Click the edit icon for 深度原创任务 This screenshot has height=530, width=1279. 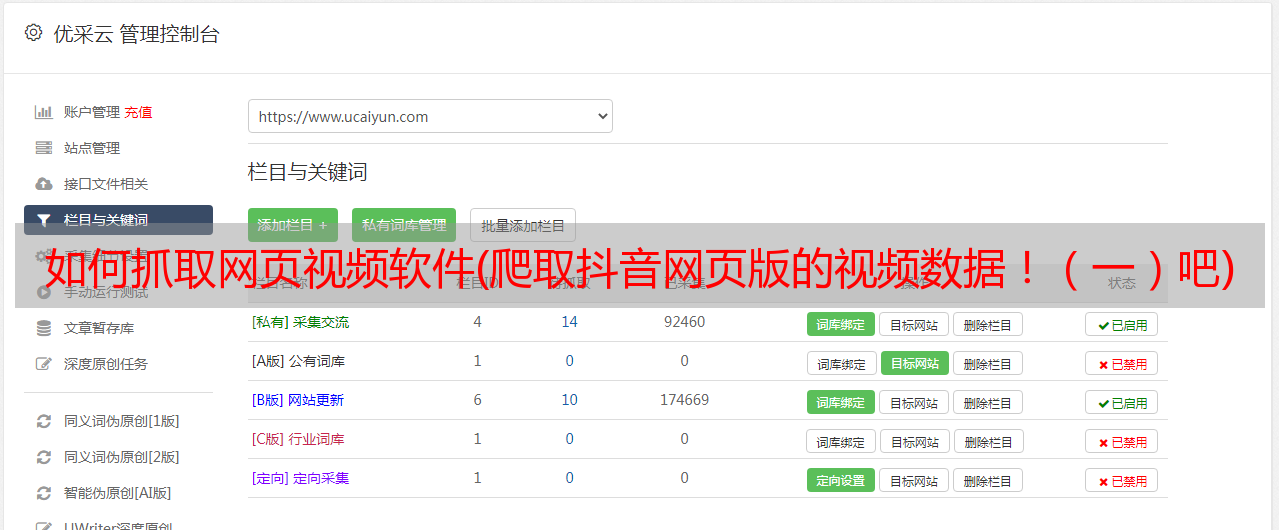pyautogui.click(x=43, y=364)
